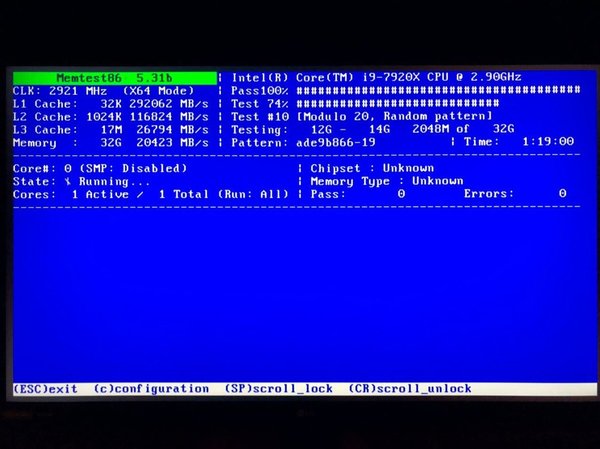The image size is (600, 449).
Task: Click the Memory 32G 20423 MB/s row
Action: click(111, 143)
